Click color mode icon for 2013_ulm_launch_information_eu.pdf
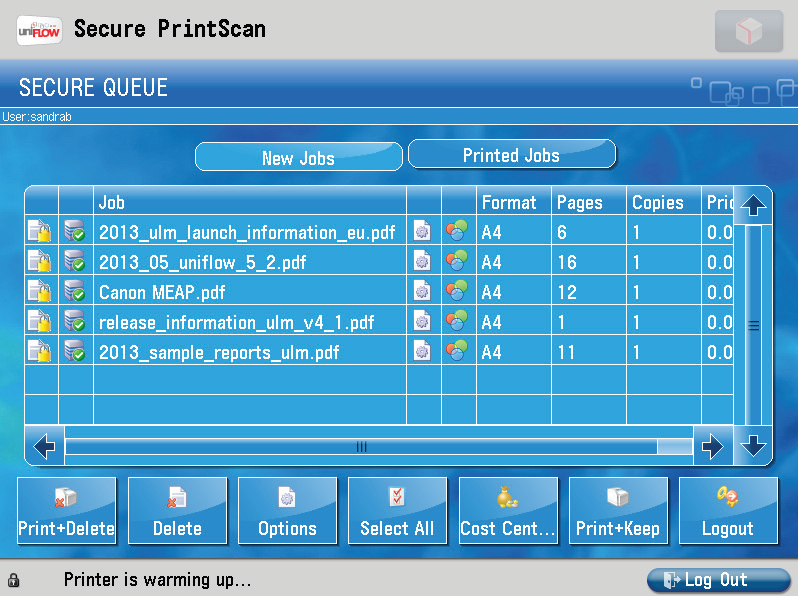799x596 pixels. coord(457,230)
